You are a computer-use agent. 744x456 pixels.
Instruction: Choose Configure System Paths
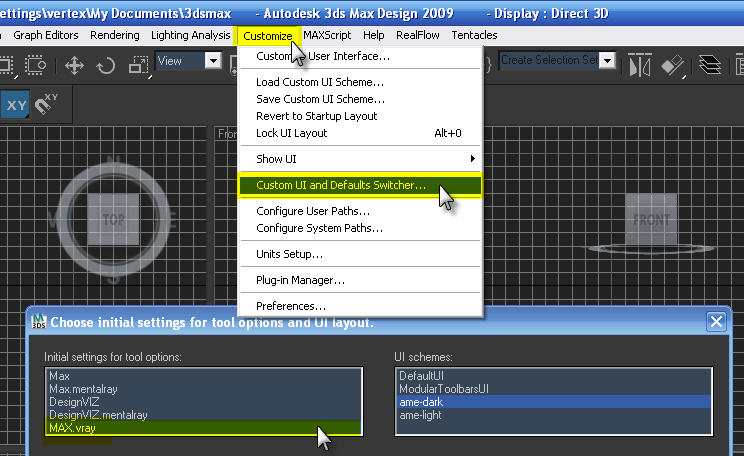coord(360,228)
